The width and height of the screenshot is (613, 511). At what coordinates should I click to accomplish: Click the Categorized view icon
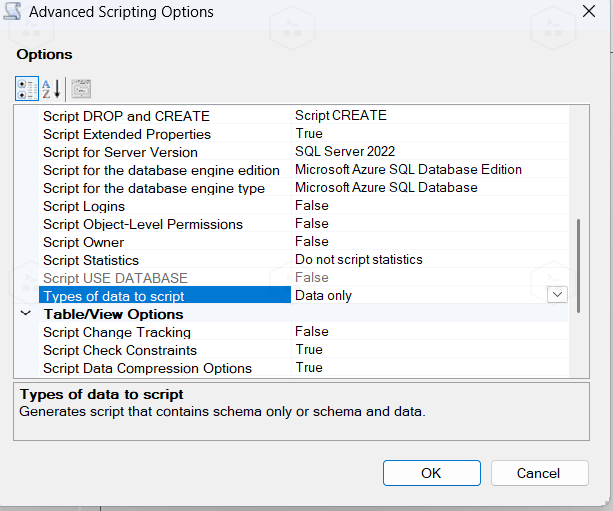(27, 88)
